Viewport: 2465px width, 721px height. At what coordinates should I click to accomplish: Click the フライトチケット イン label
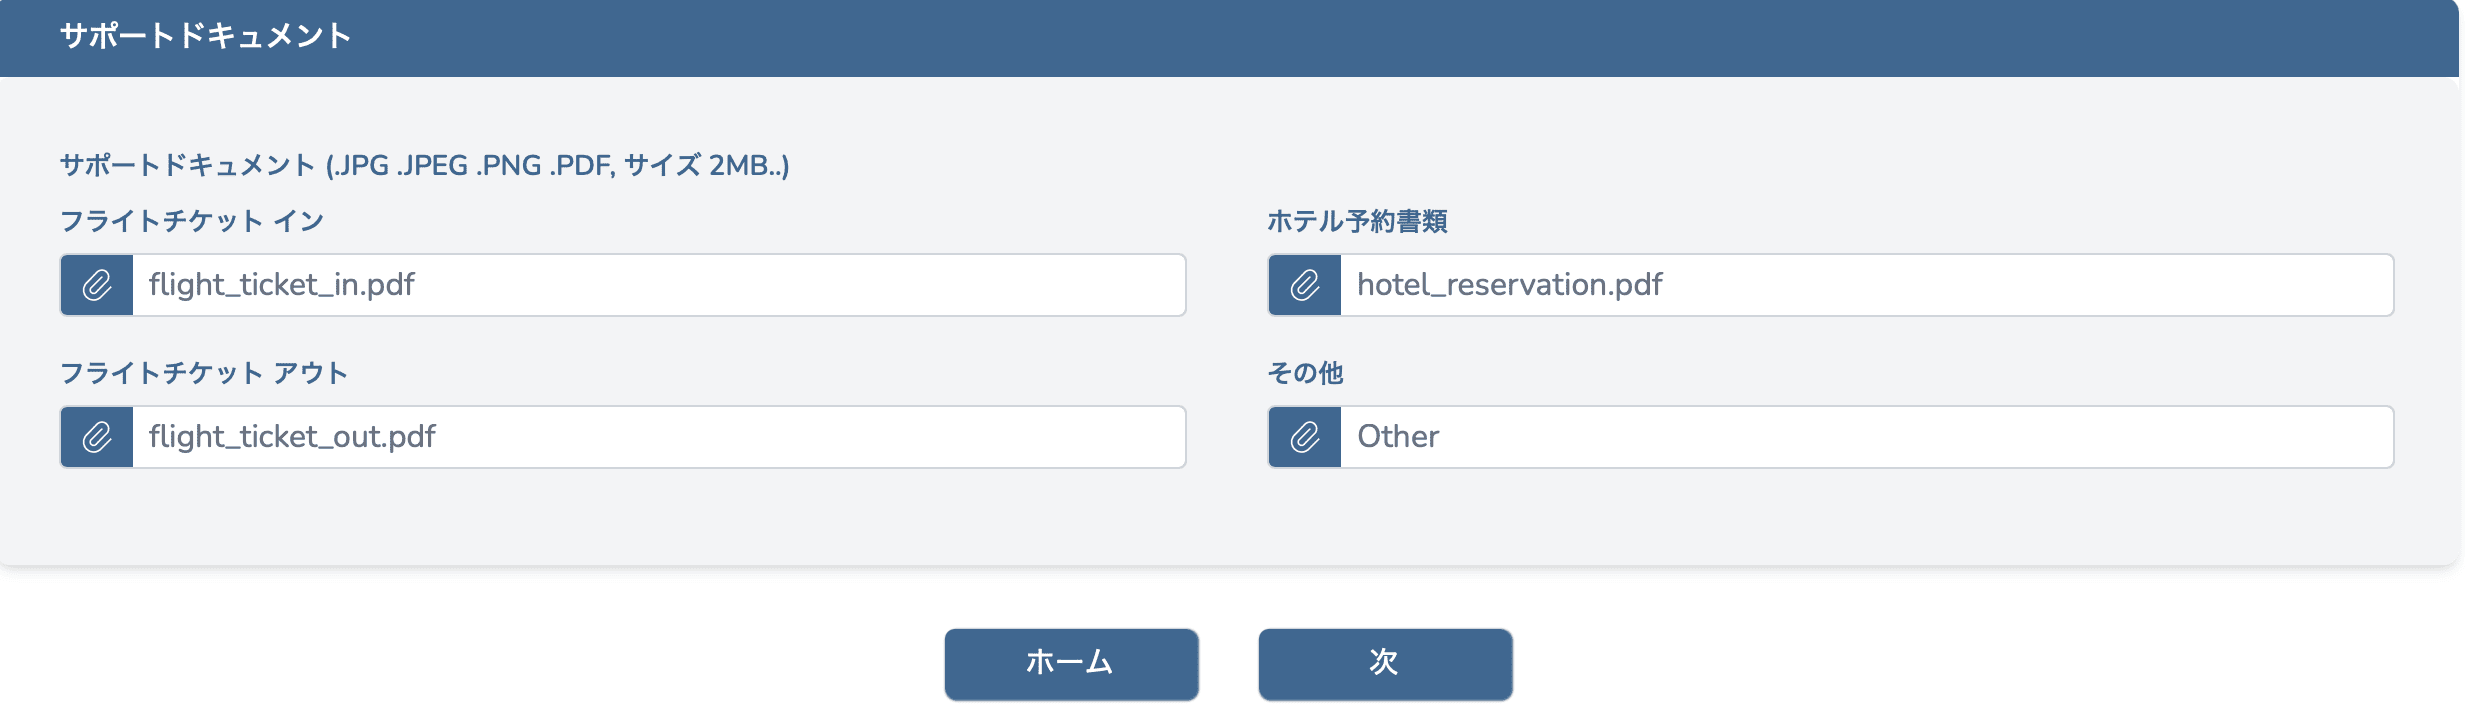tap(192, 221)
